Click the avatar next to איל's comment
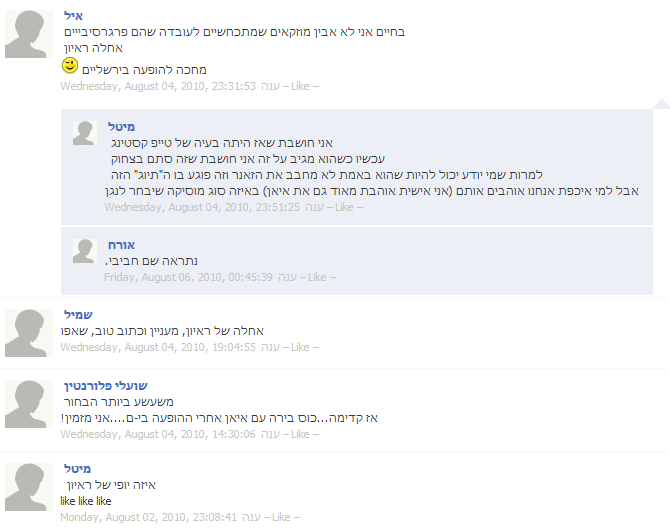The height and width of the screenshot is (528, 670). click(29, 34)
